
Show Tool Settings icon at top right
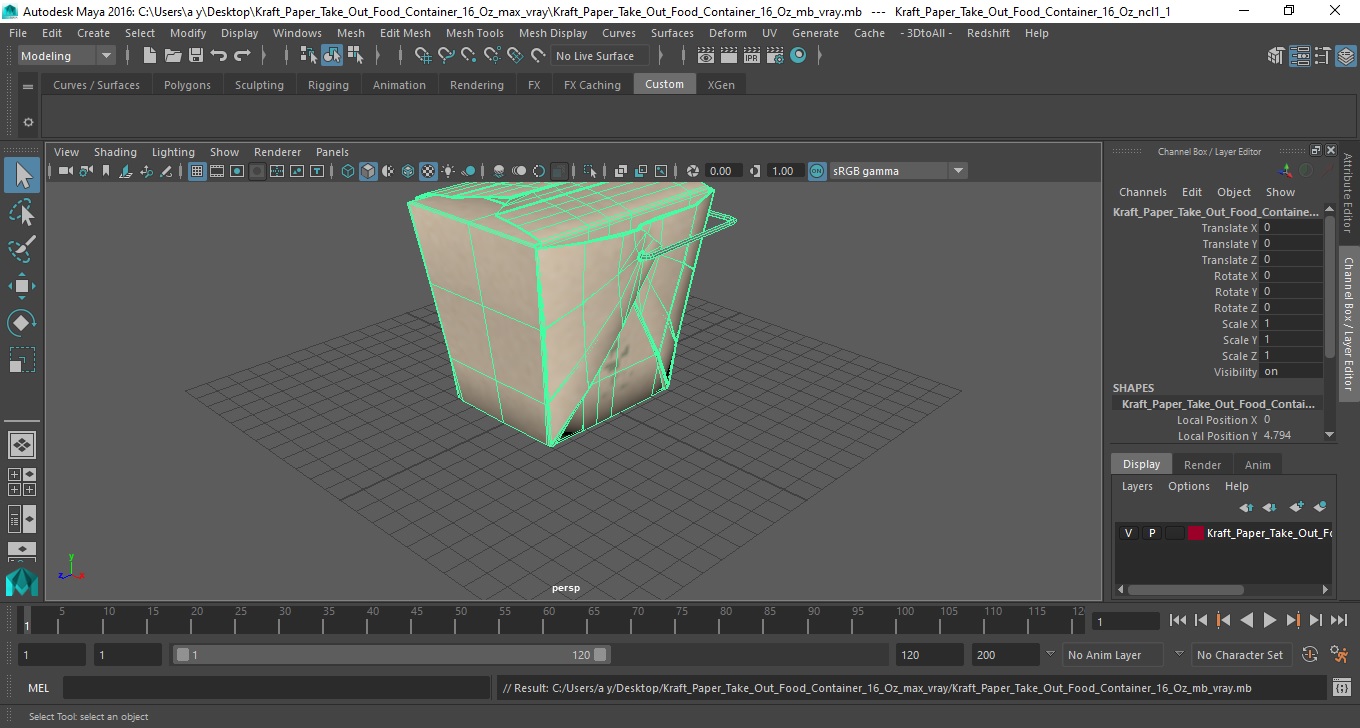coord(1322,56)
